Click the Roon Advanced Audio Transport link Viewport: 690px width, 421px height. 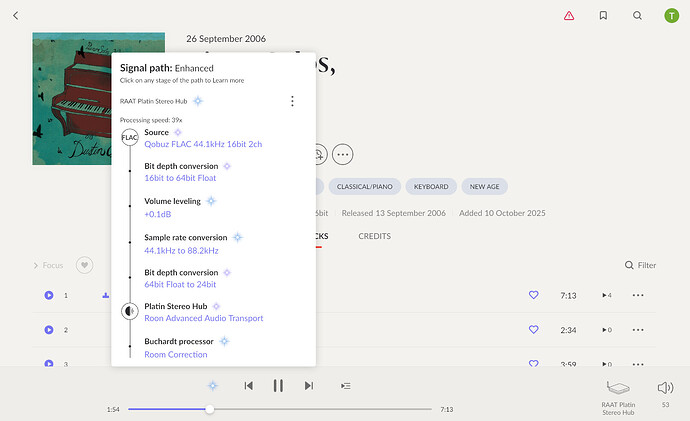tap(204, 318)
